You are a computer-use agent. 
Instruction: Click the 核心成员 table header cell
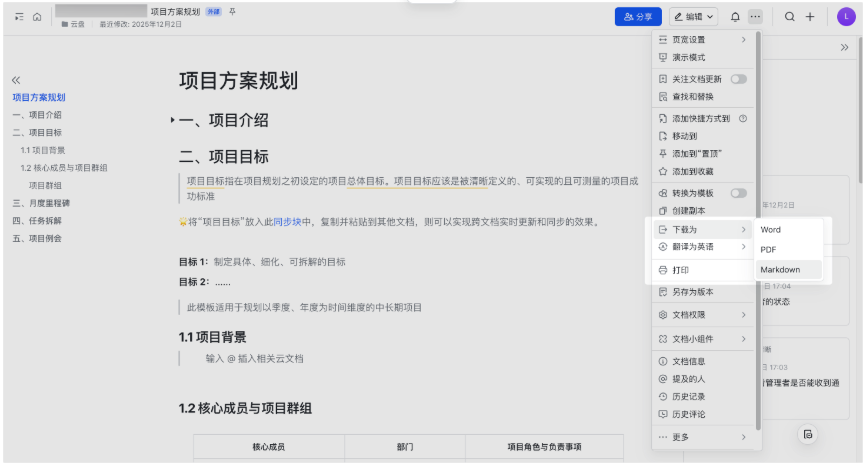[268, 446]
